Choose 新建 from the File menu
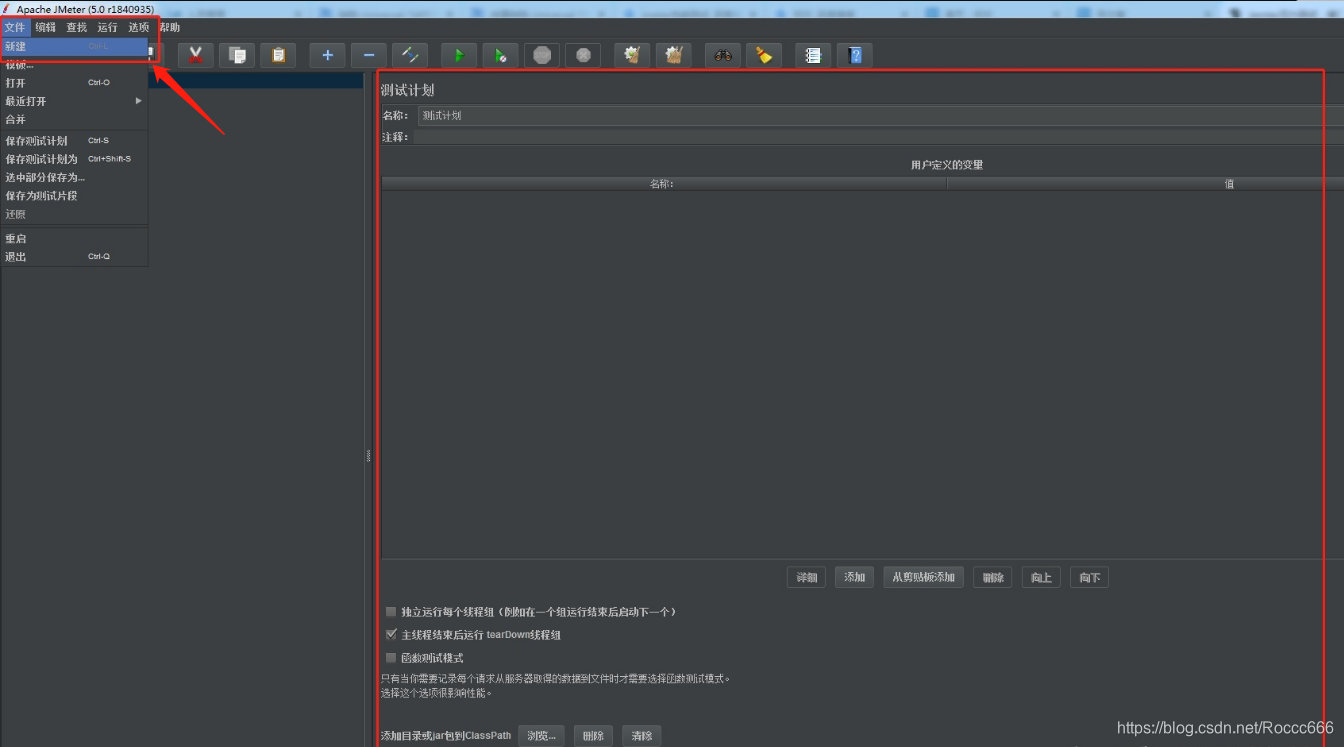 coord(74,46)
